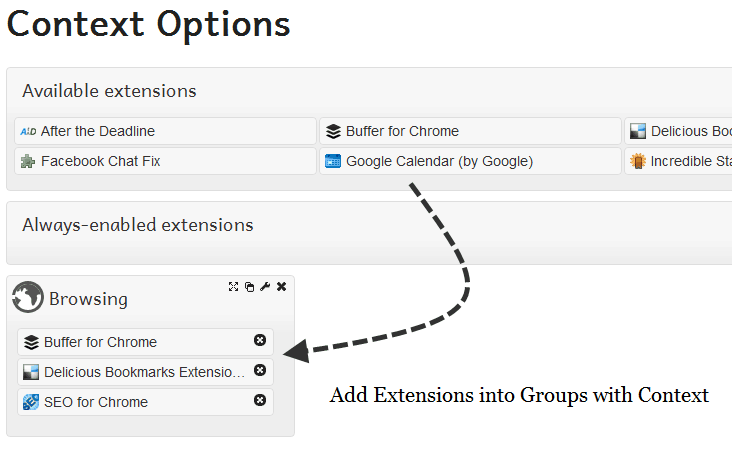This screenshot has height=453, width=732.
Task: Remove Delicious Bookmarks Extension from Browsing group
Action: click(x=260, y=371)
